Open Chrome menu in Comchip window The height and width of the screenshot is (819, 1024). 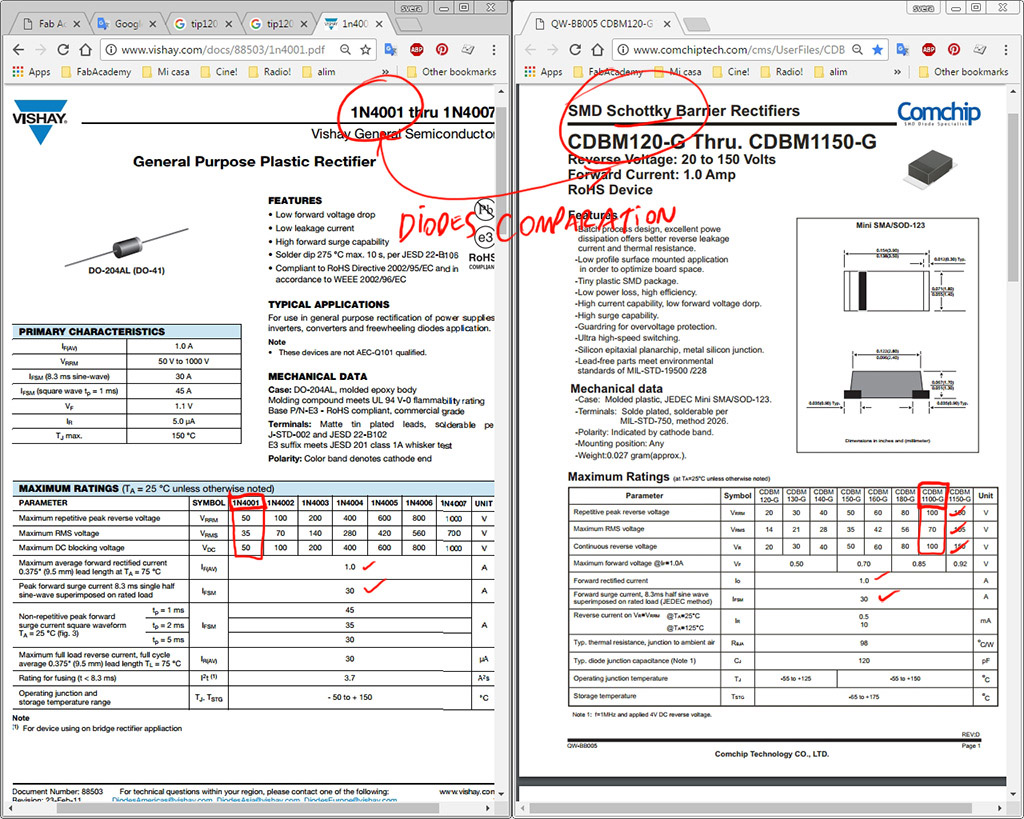[x=1006, y=50]
